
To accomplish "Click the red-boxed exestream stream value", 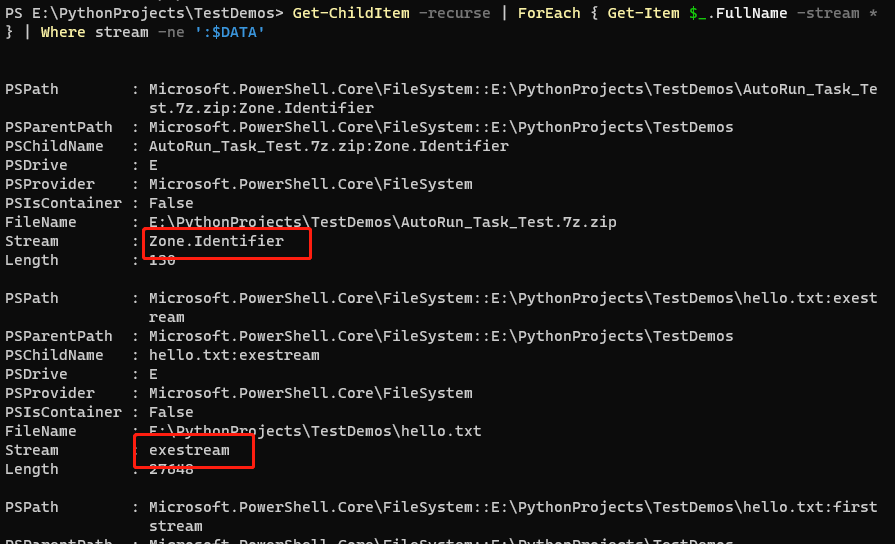I will [190, 450].
